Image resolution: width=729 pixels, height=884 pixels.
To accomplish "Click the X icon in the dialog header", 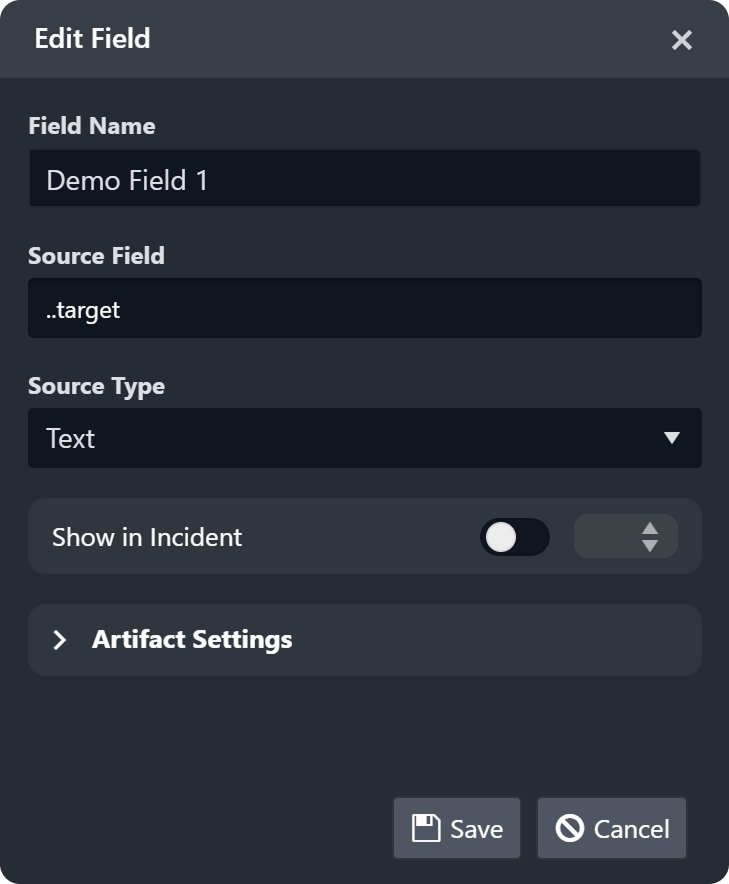I will point(682,40).
